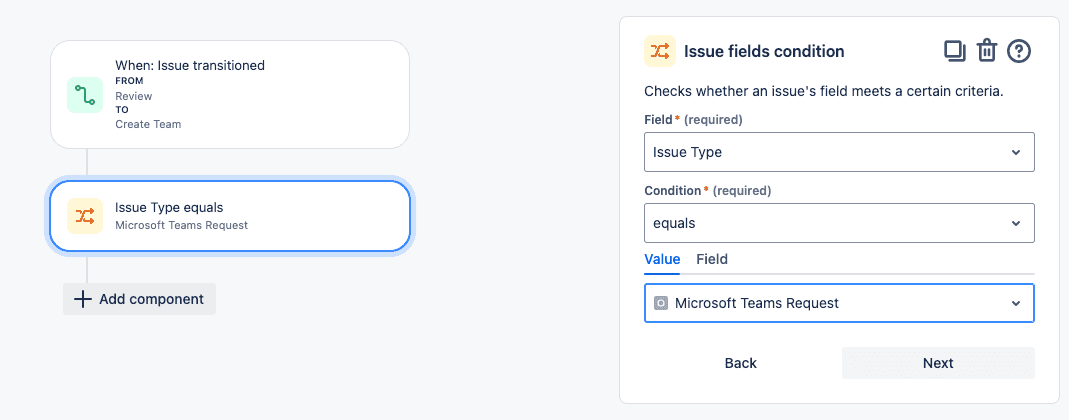Open the Condition dropdown showing equals
This screenshot has height=420, width=1069.
point(839,223)
